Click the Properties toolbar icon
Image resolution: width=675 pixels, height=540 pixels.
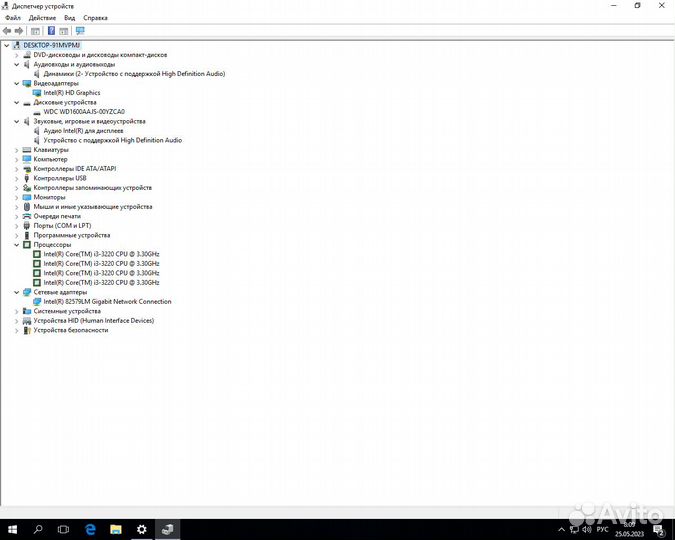click(x=35, y=31)
